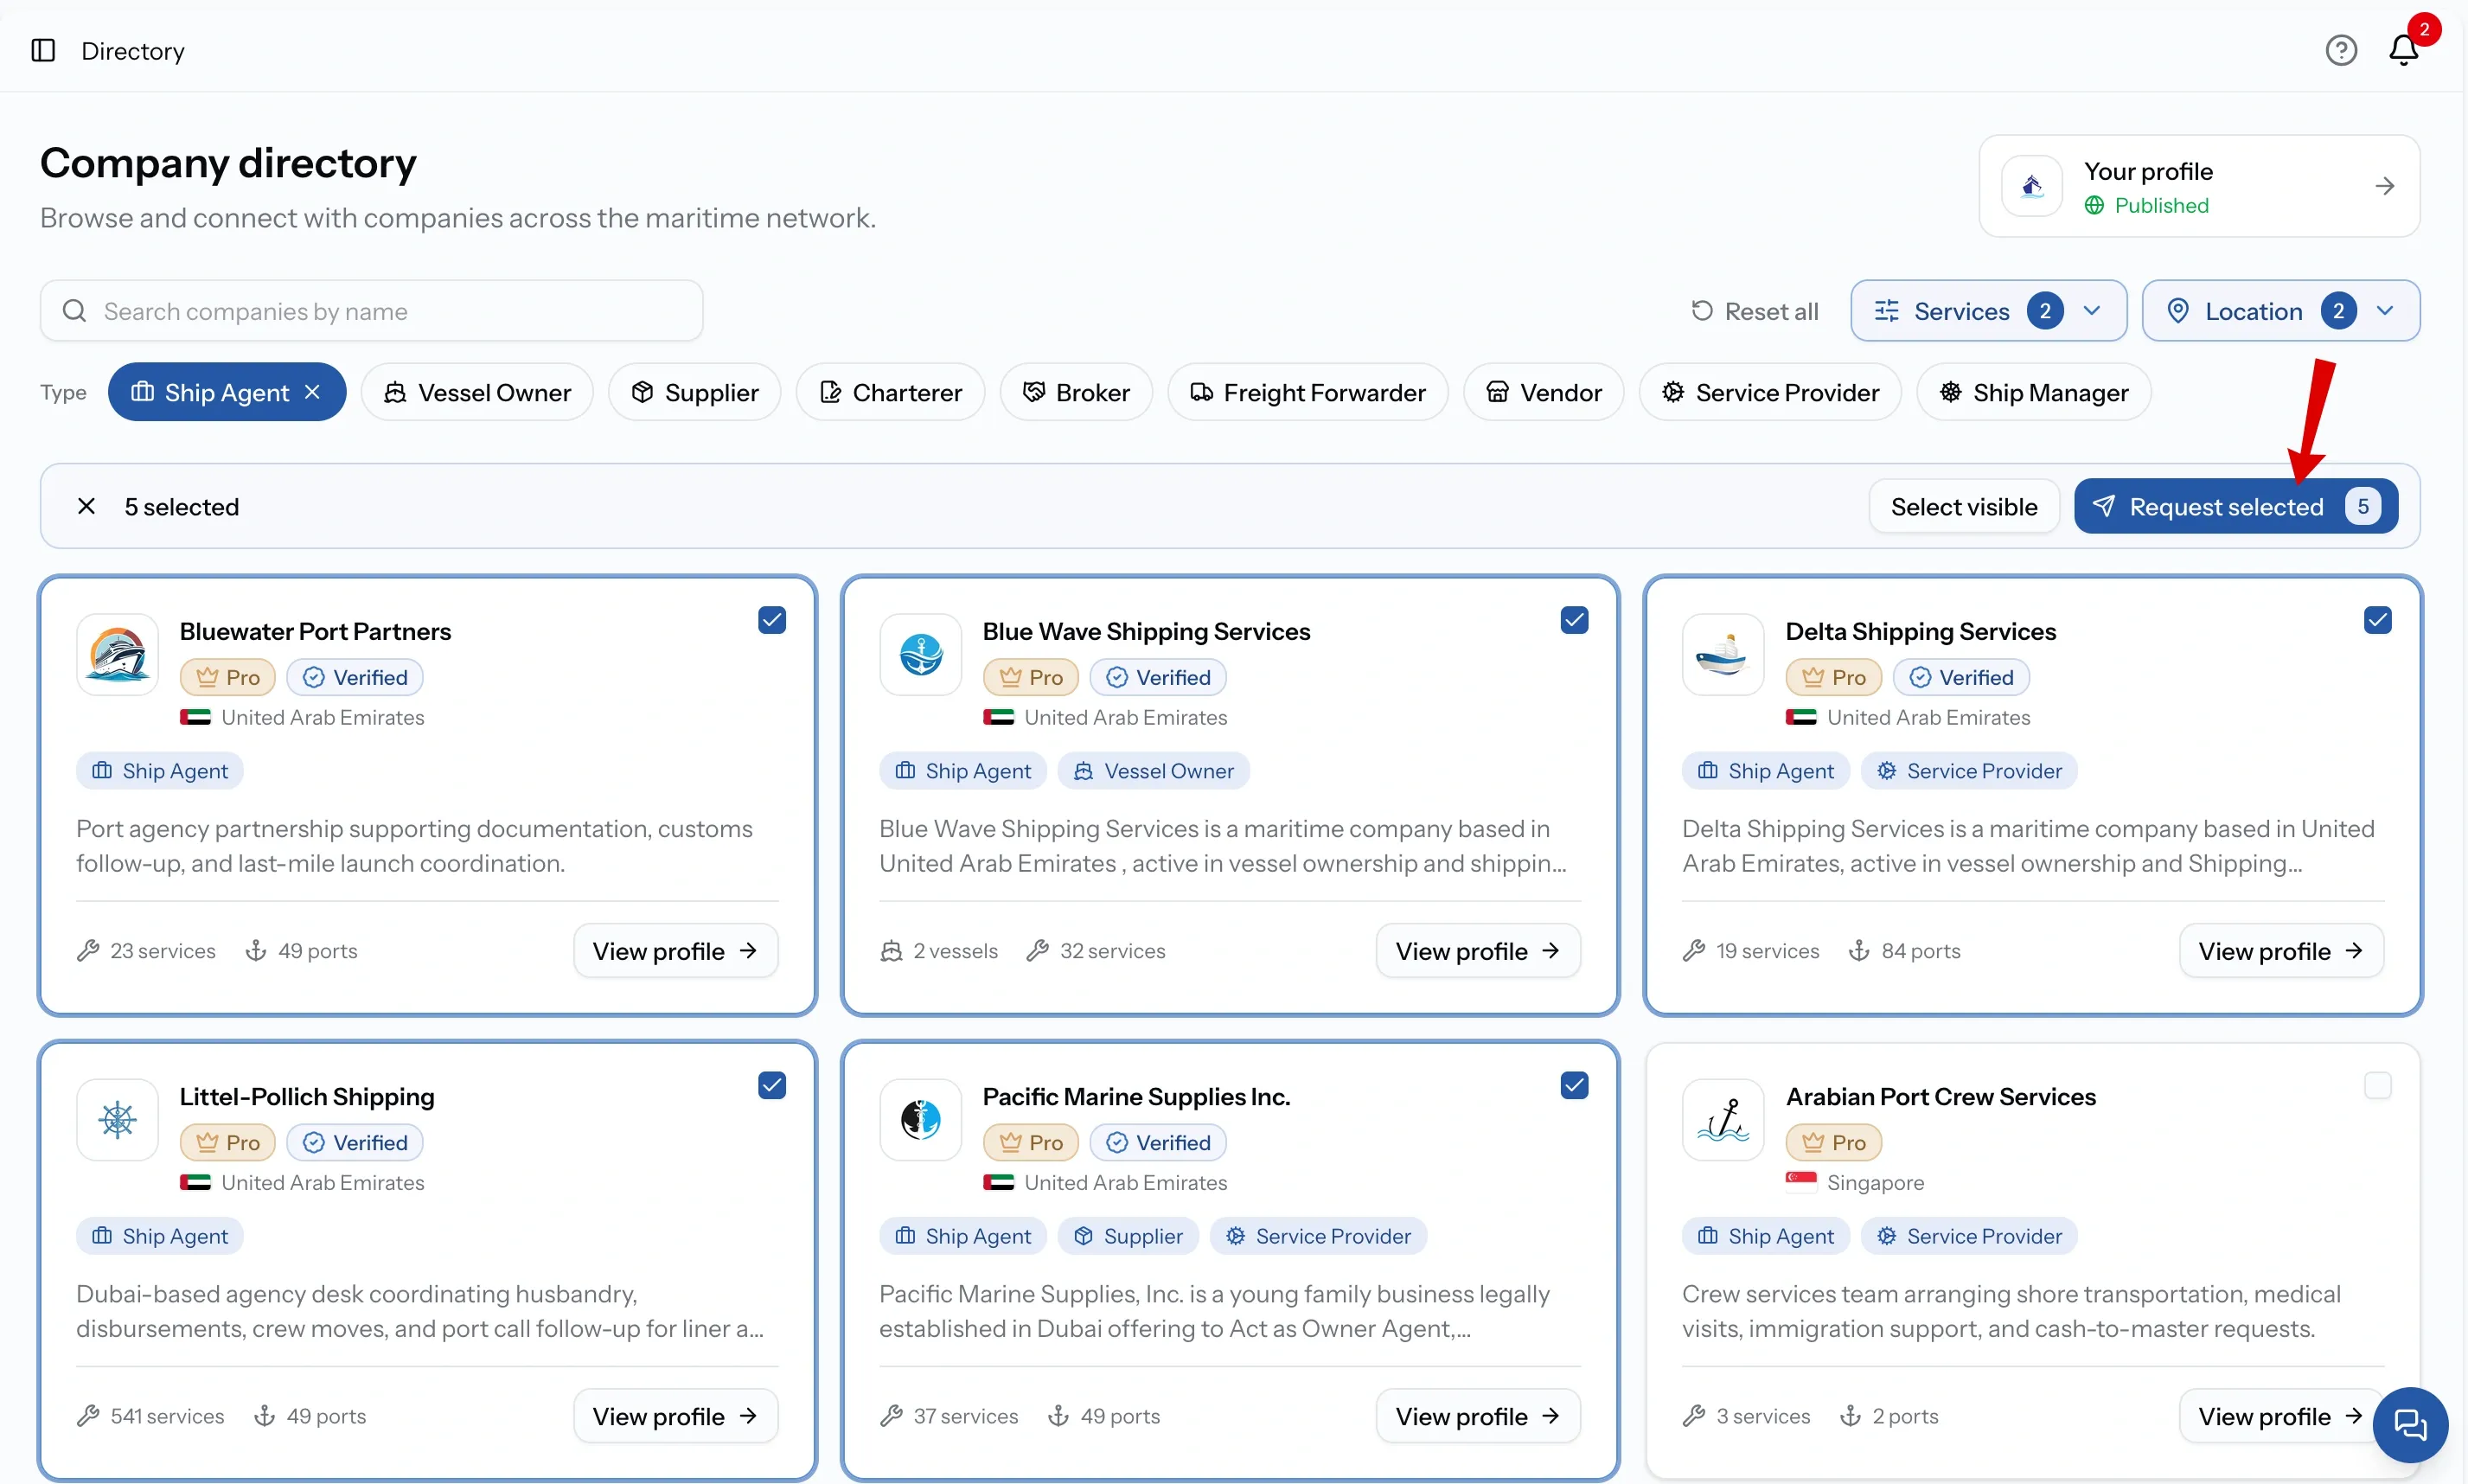
Task: Click the Delta Shipping Services logo
Action: click(x=1722, y=655)
